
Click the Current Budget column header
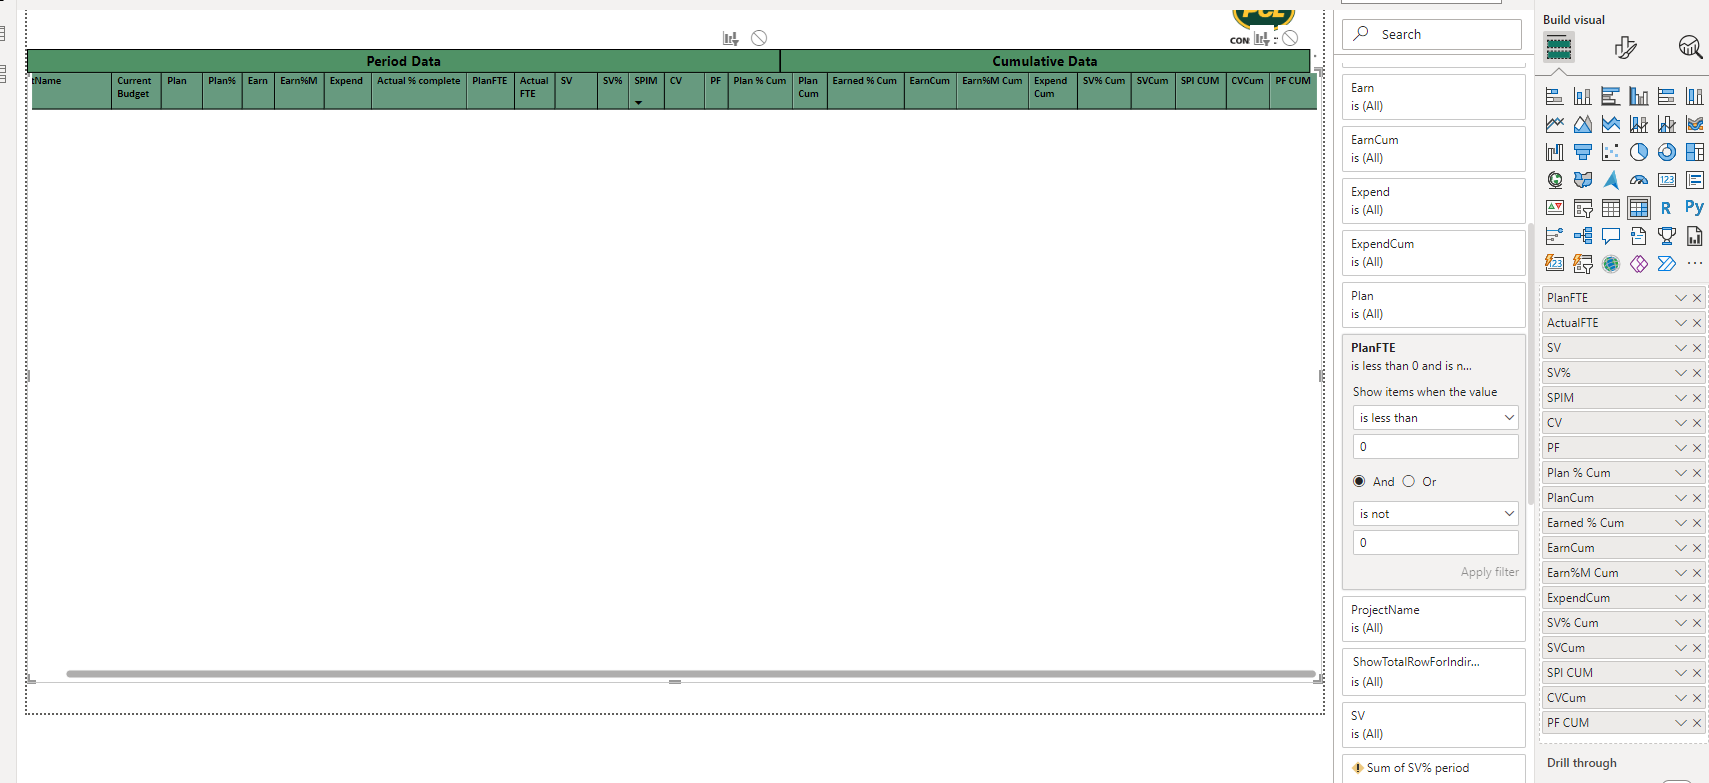pos(135,89)
